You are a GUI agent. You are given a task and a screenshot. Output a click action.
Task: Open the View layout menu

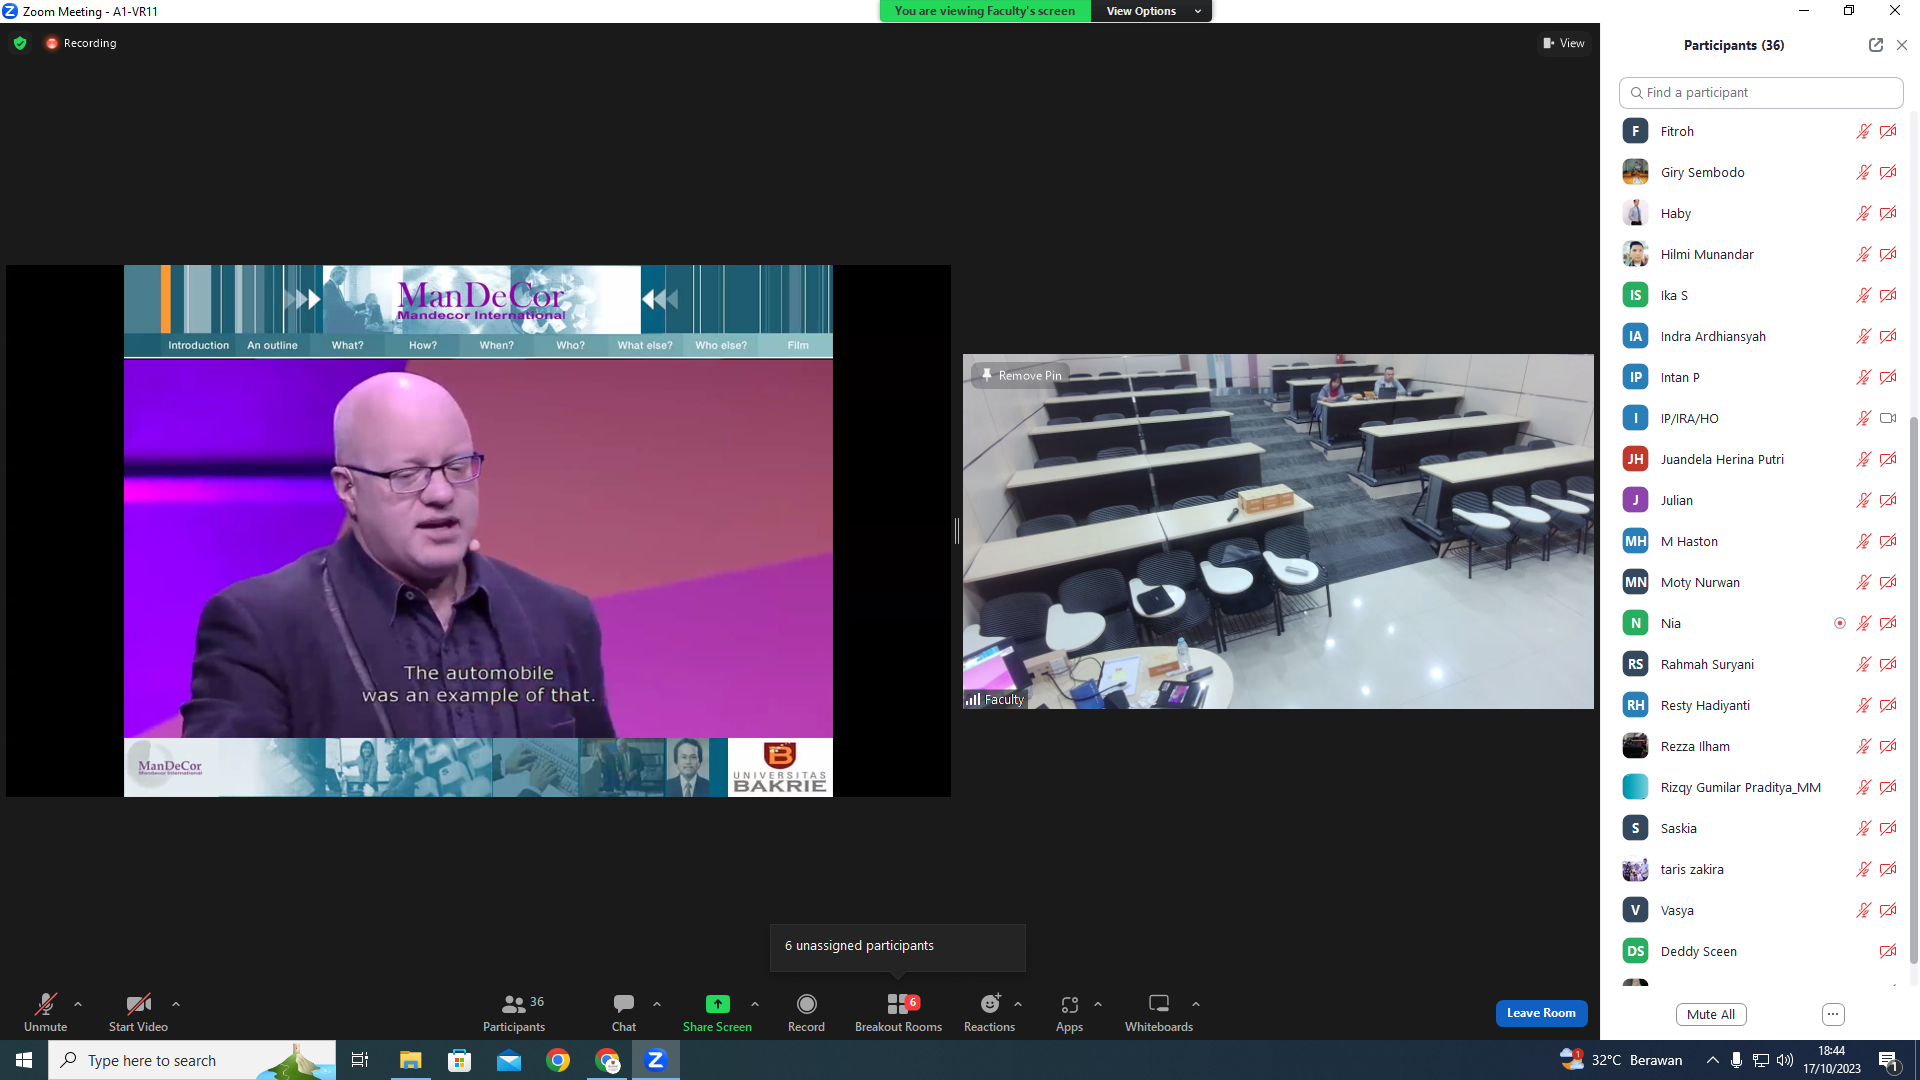1564,43
